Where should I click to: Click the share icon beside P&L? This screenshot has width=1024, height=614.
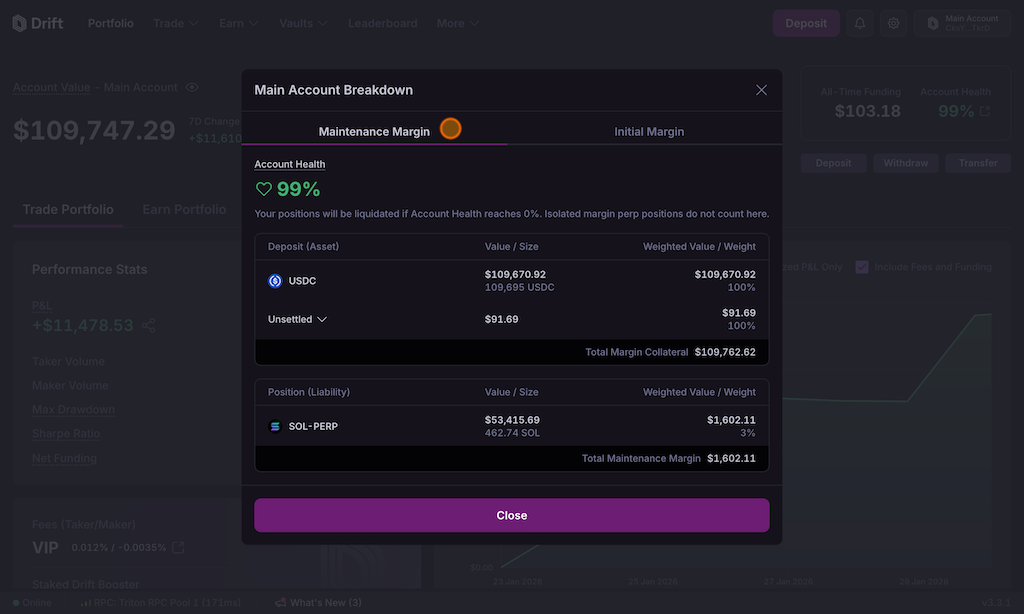tap(149, 325)
